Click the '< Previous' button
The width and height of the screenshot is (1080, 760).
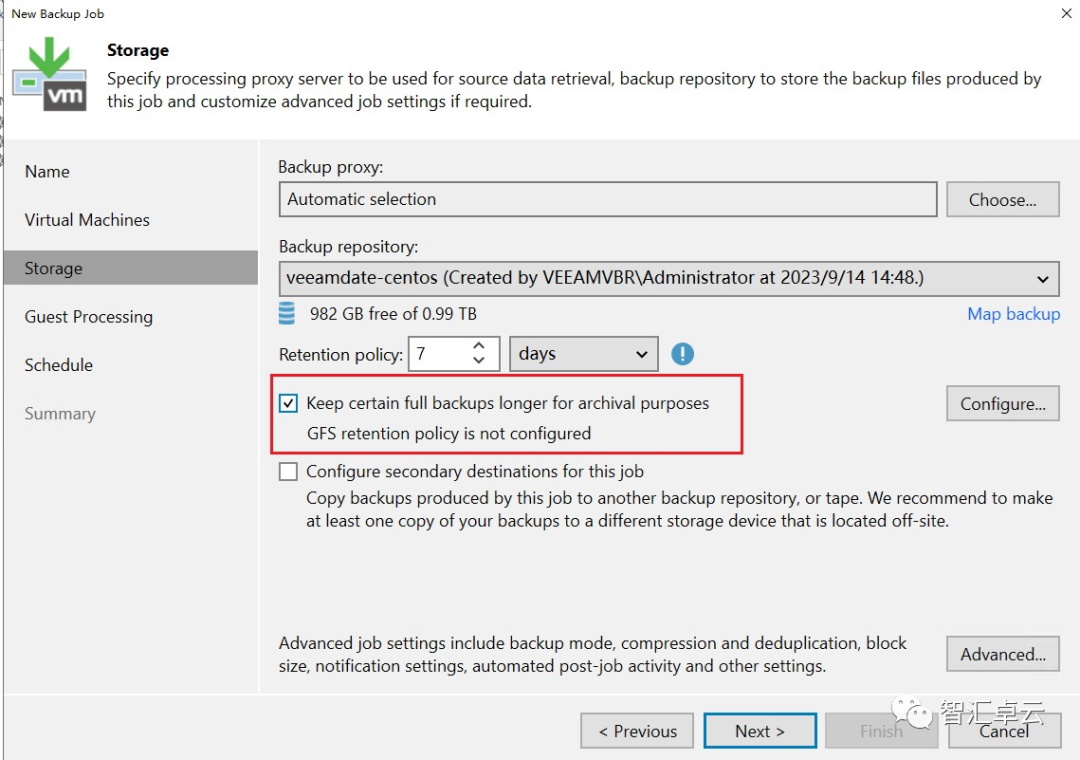(636, 730)
